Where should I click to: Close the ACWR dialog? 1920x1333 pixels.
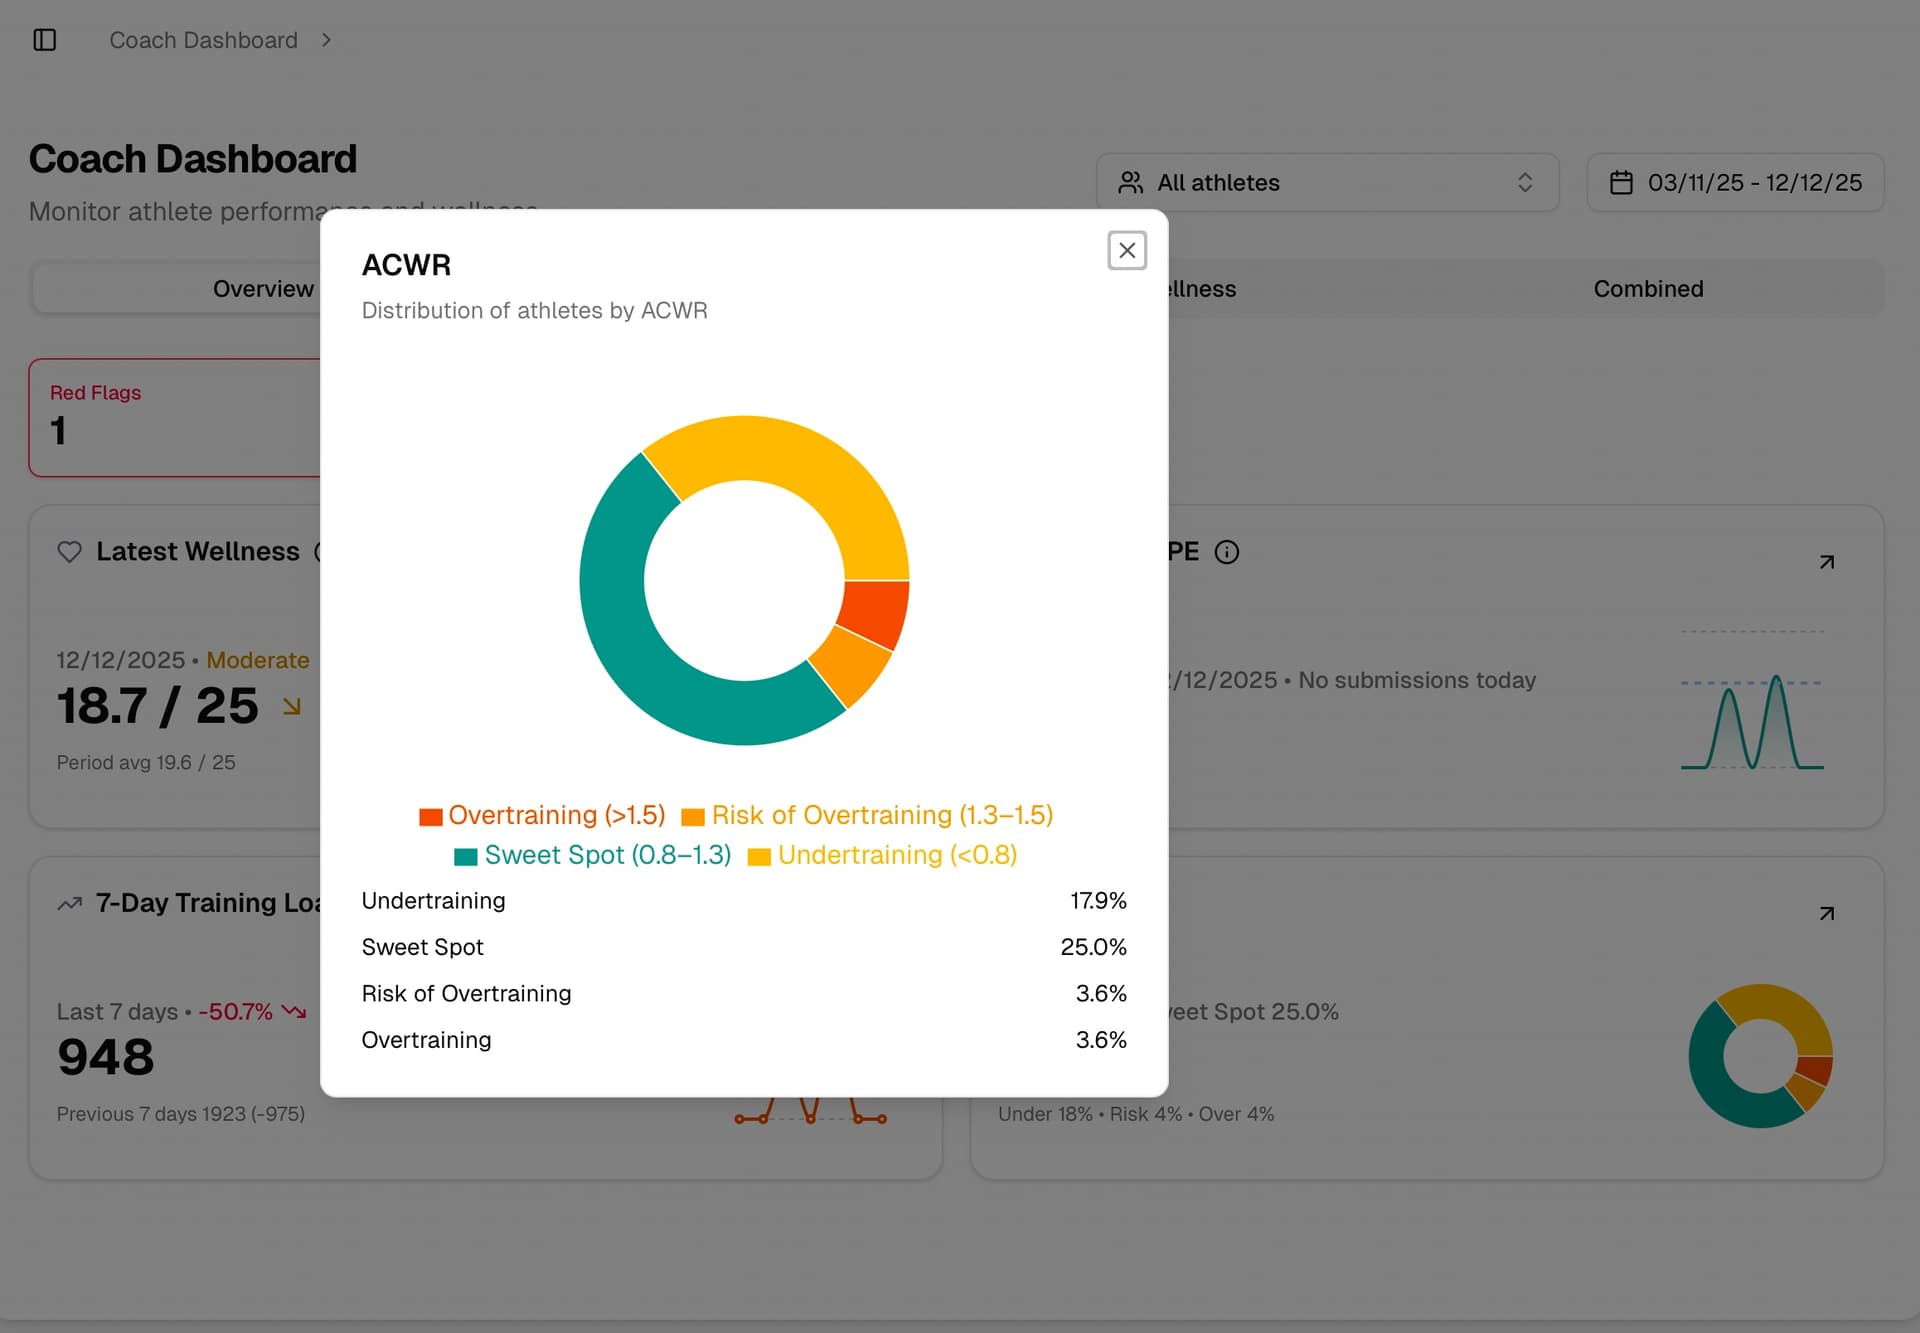1126,250
